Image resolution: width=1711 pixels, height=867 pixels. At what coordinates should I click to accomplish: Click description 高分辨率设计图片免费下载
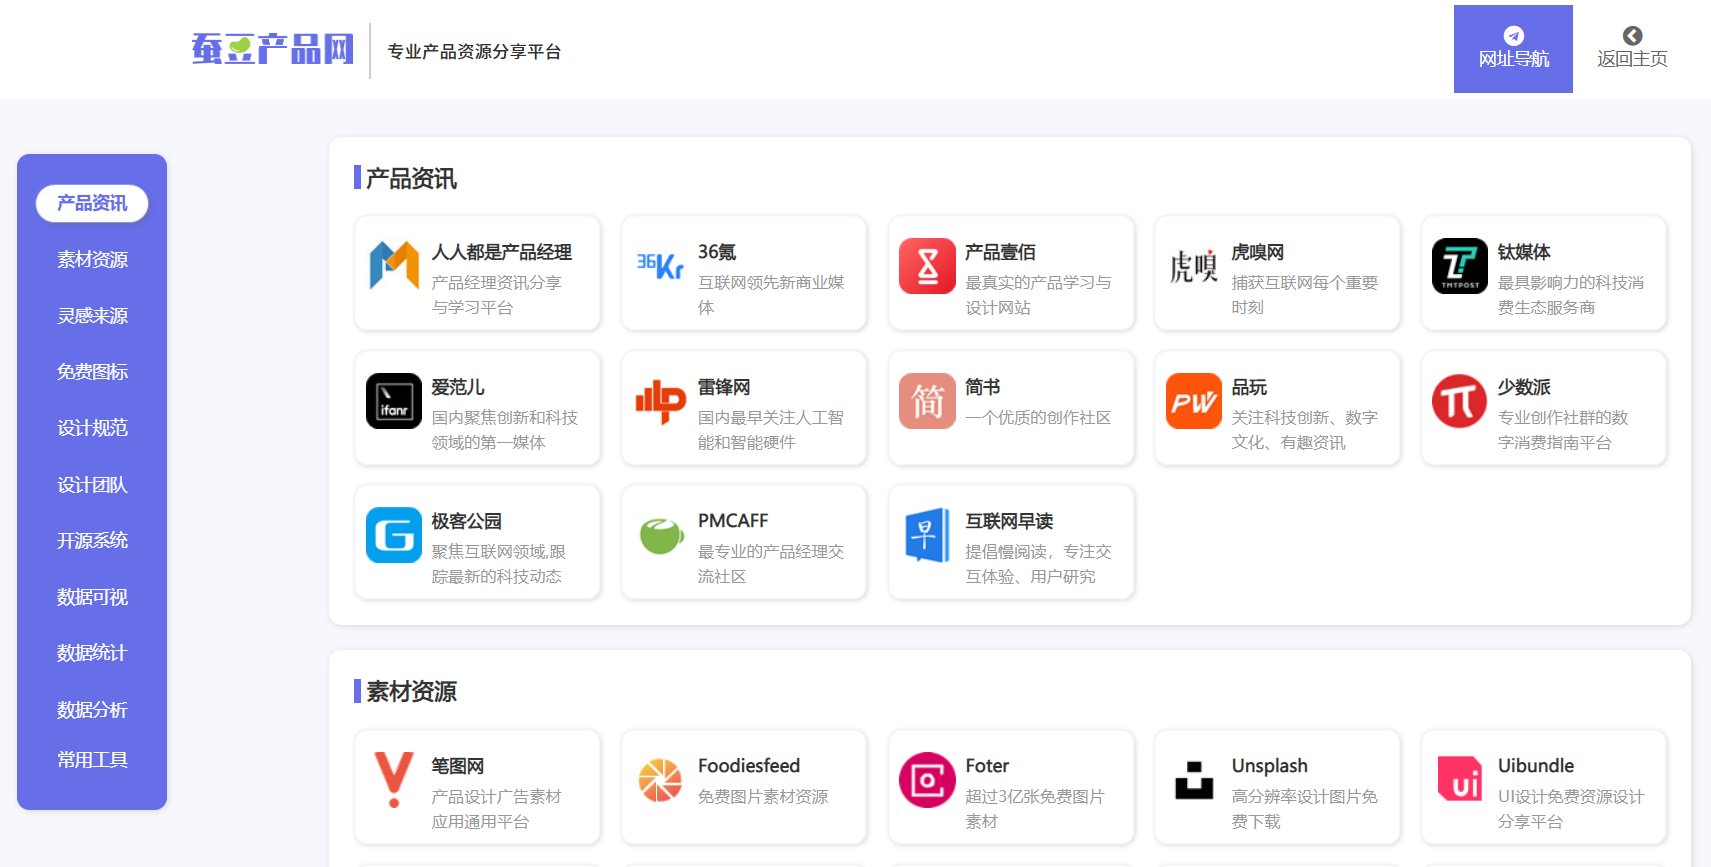click(x=1305, y=809)
